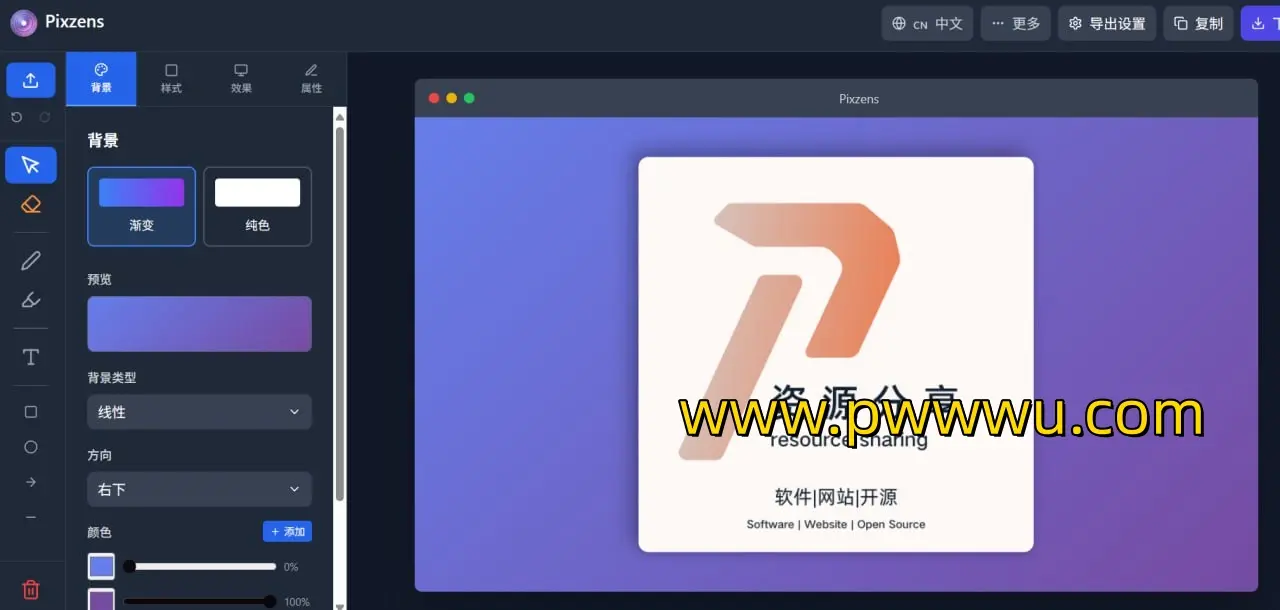1280x610 pixels.
Task: Expand the 方向 dropdown showing 右下
Action: pyautogui.click(x=199, y=489)
